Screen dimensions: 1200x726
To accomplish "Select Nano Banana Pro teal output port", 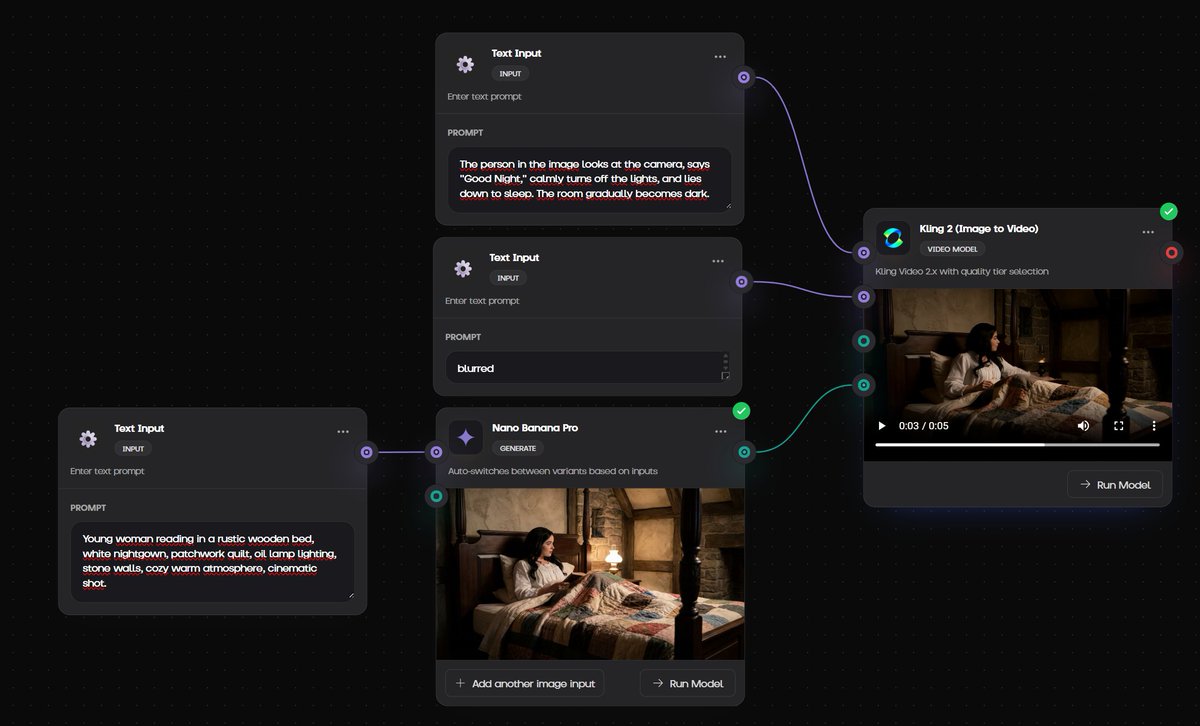I will pyautogui.click(x=744, y=452).
